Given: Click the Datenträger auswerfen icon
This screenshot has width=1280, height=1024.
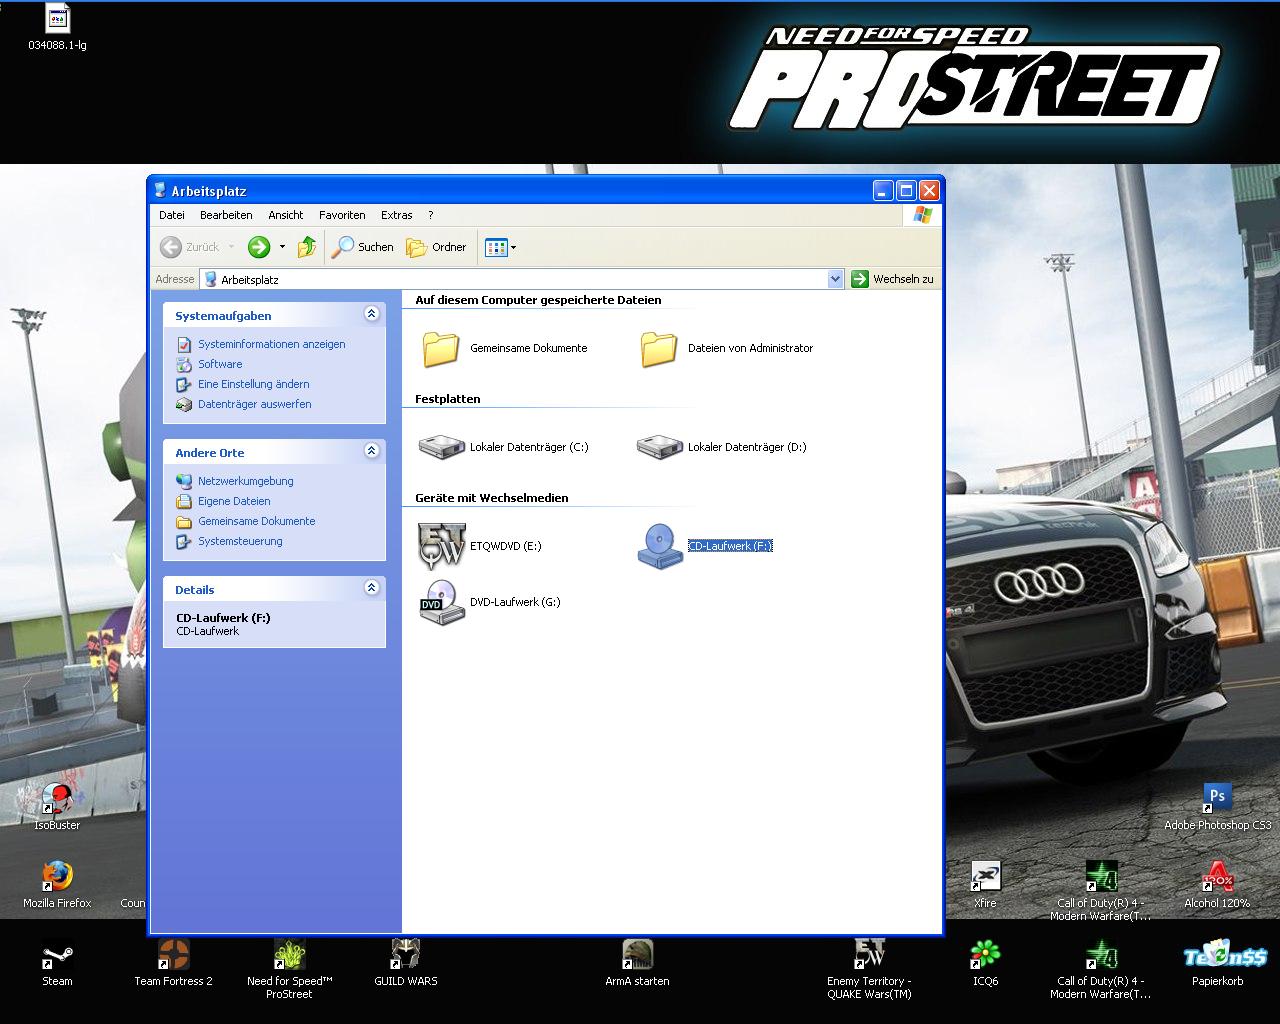Looking at the screenshot, I should coord(184,404).
